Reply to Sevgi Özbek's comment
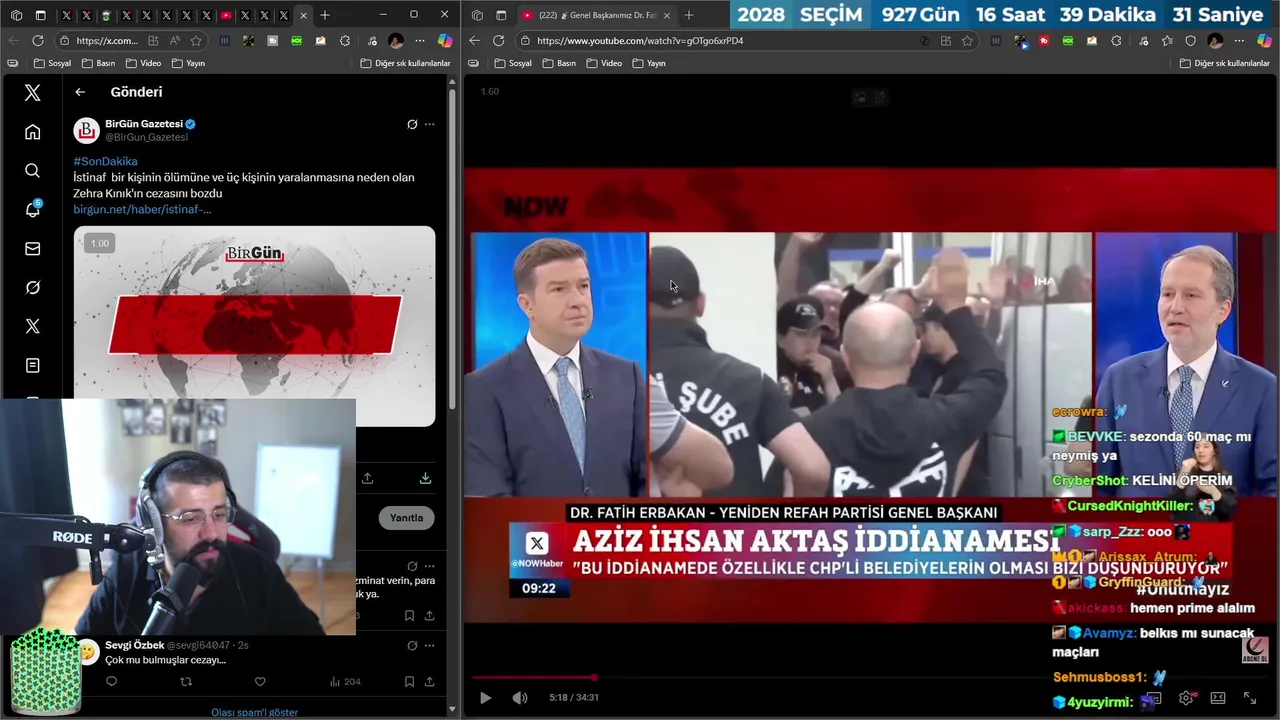1280x720 pixels. pyautogui.click(x=111, y=681)
